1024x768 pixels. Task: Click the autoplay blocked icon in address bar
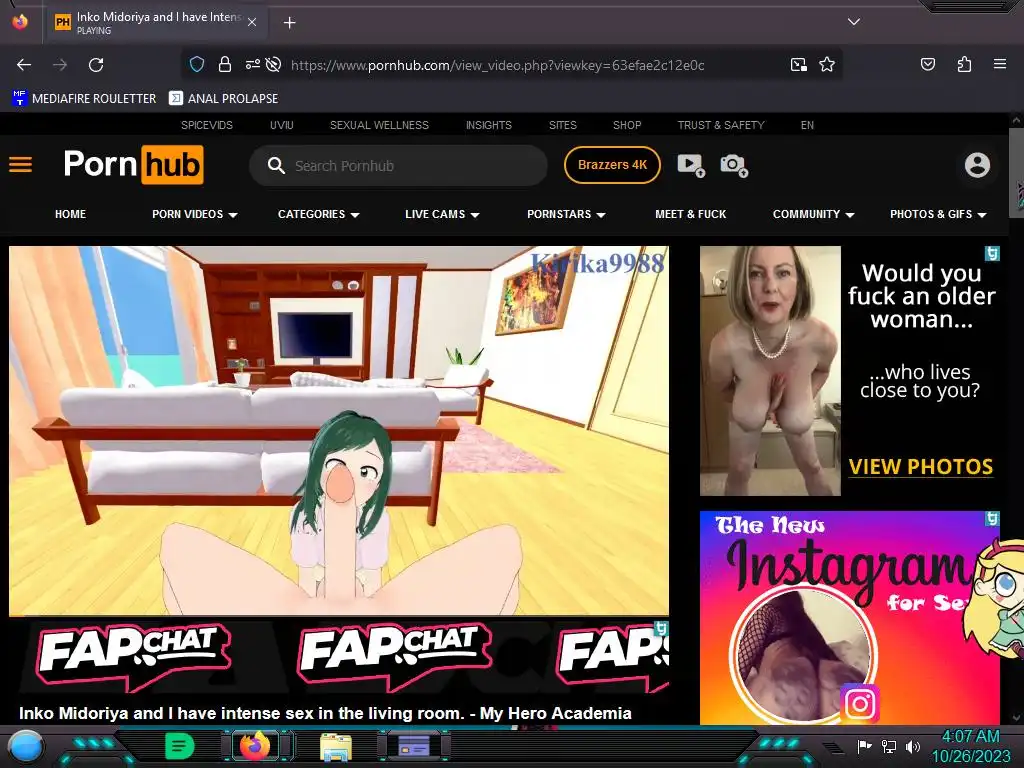274,65
